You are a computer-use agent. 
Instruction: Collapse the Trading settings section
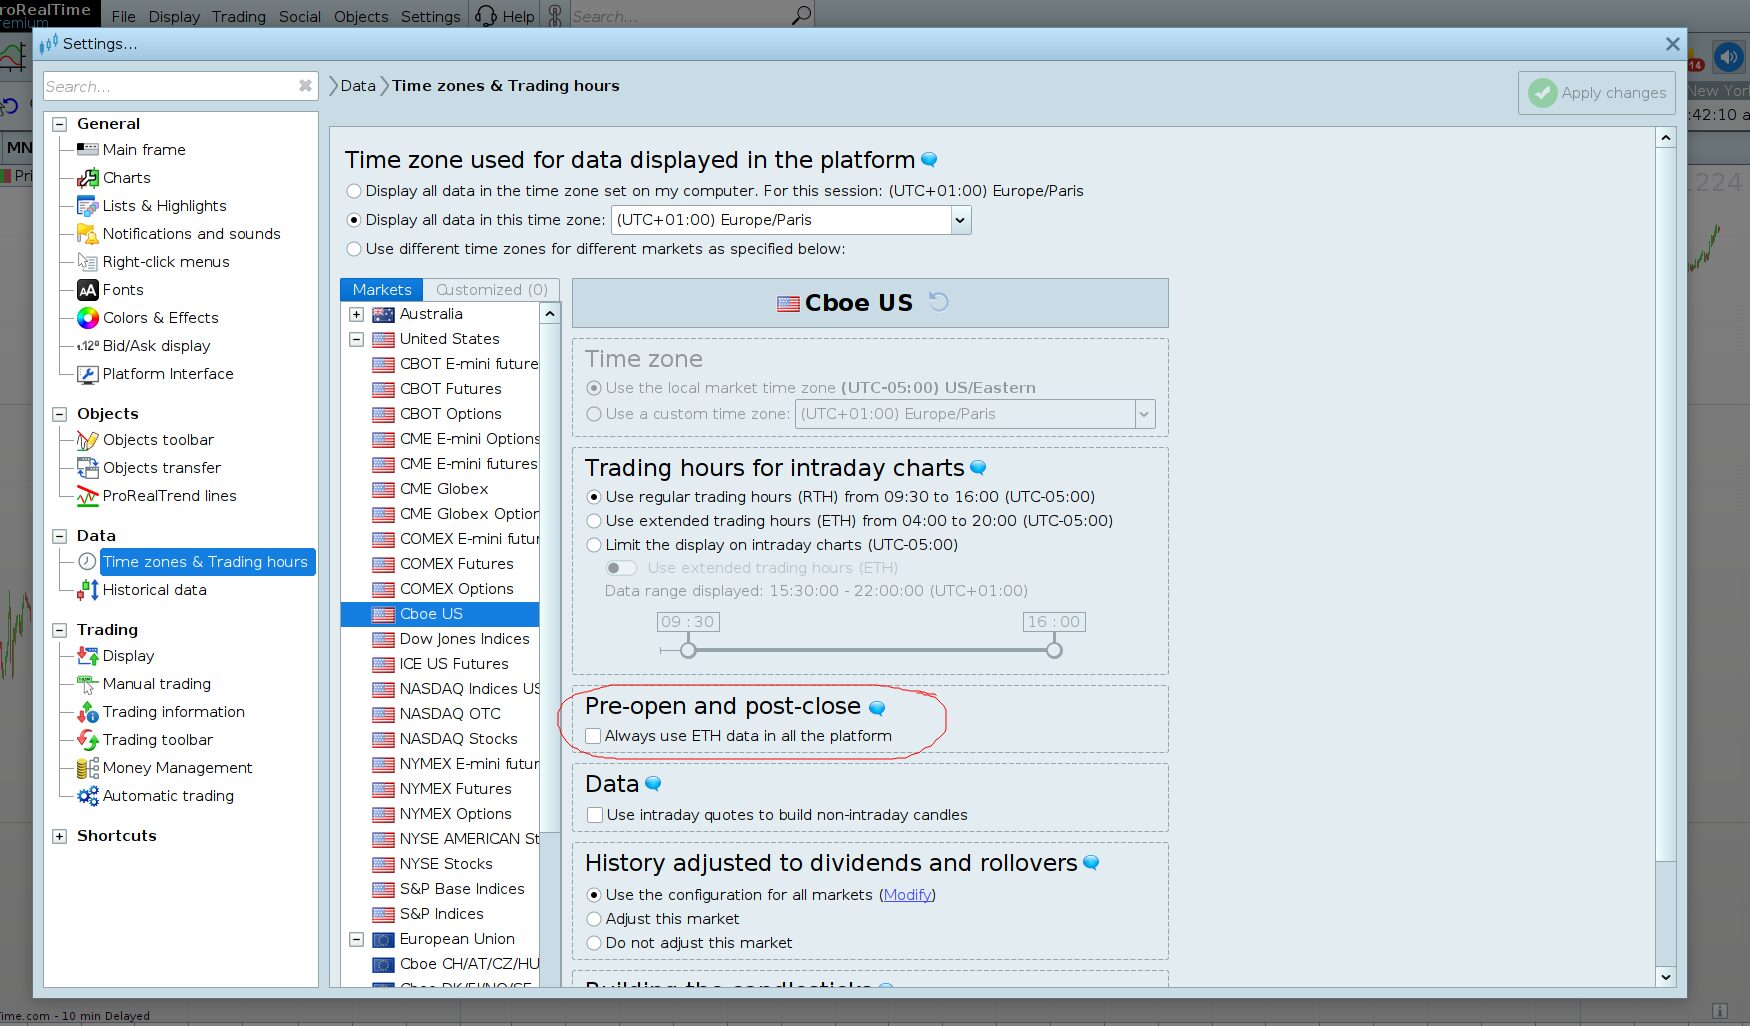[59, 630]
